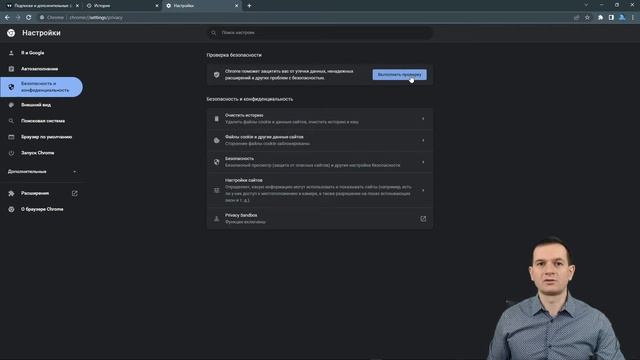This screenshot has width=640, height=360.
Task: Expand the clear history row arrow
Action: pos(423,119)
